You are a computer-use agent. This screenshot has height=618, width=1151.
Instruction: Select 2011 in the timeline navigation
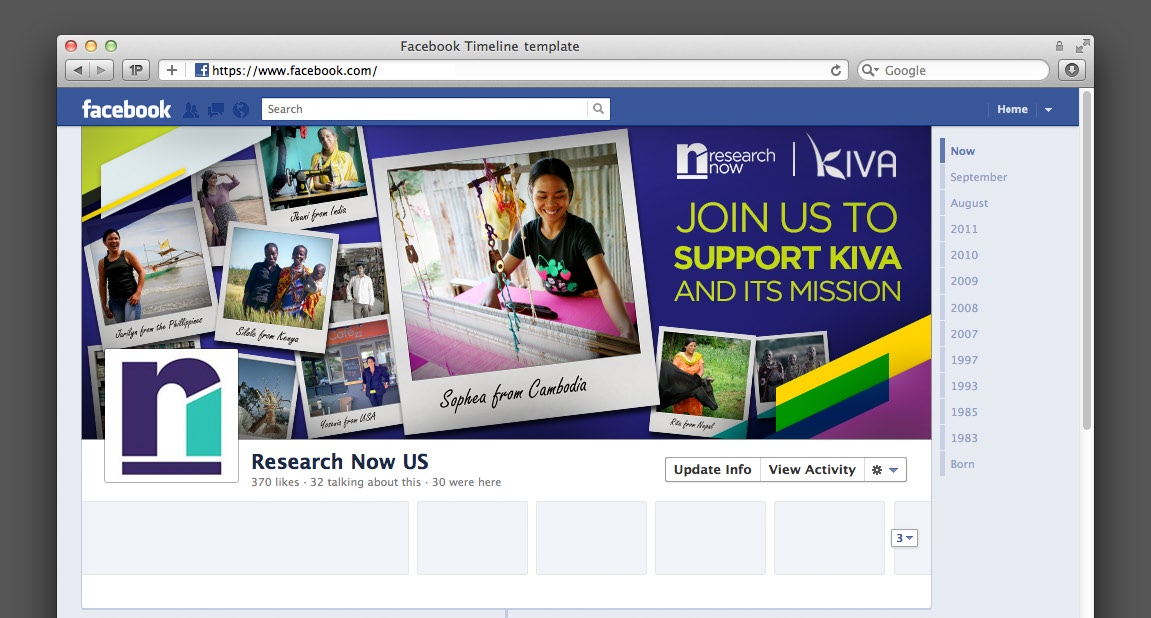[964, 229]
